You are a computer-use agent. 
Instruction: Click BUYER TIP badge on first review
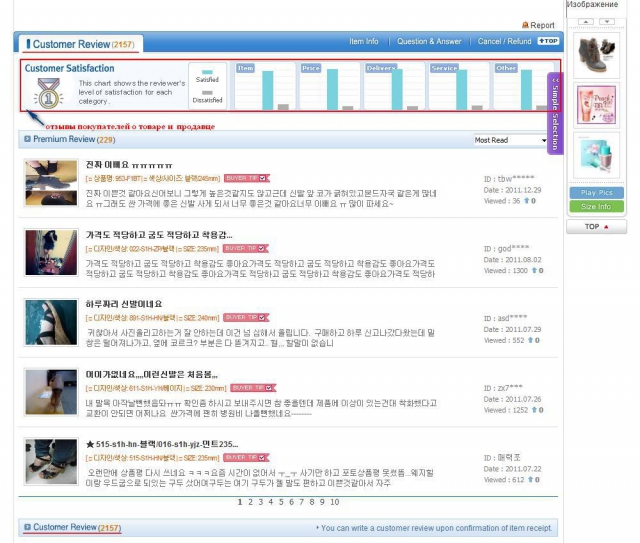coord(247,178)
